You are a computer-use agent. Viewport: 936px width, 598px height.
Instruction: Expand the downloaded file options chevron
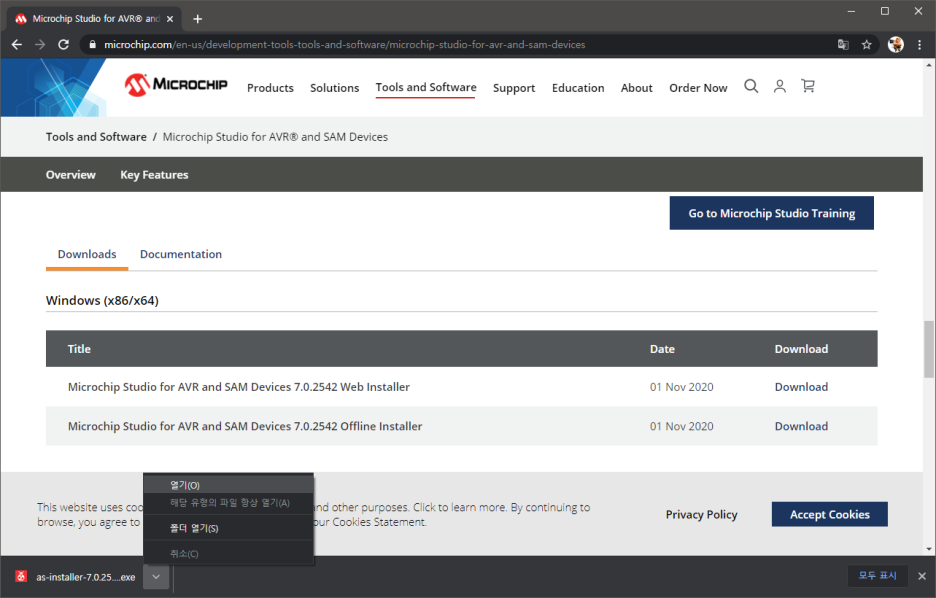(156, 577)
